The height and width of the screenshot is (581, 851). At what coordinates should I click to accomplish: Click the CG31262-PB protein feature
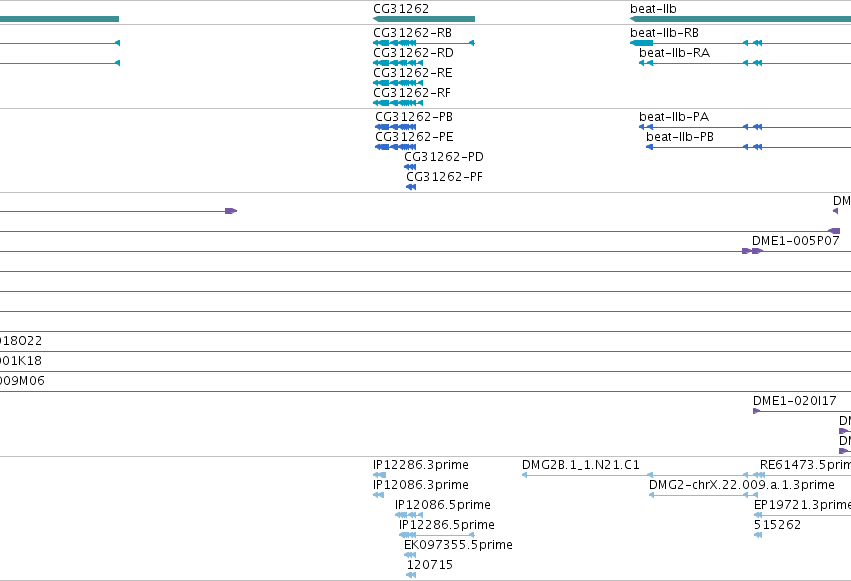(x=396, y=127)
